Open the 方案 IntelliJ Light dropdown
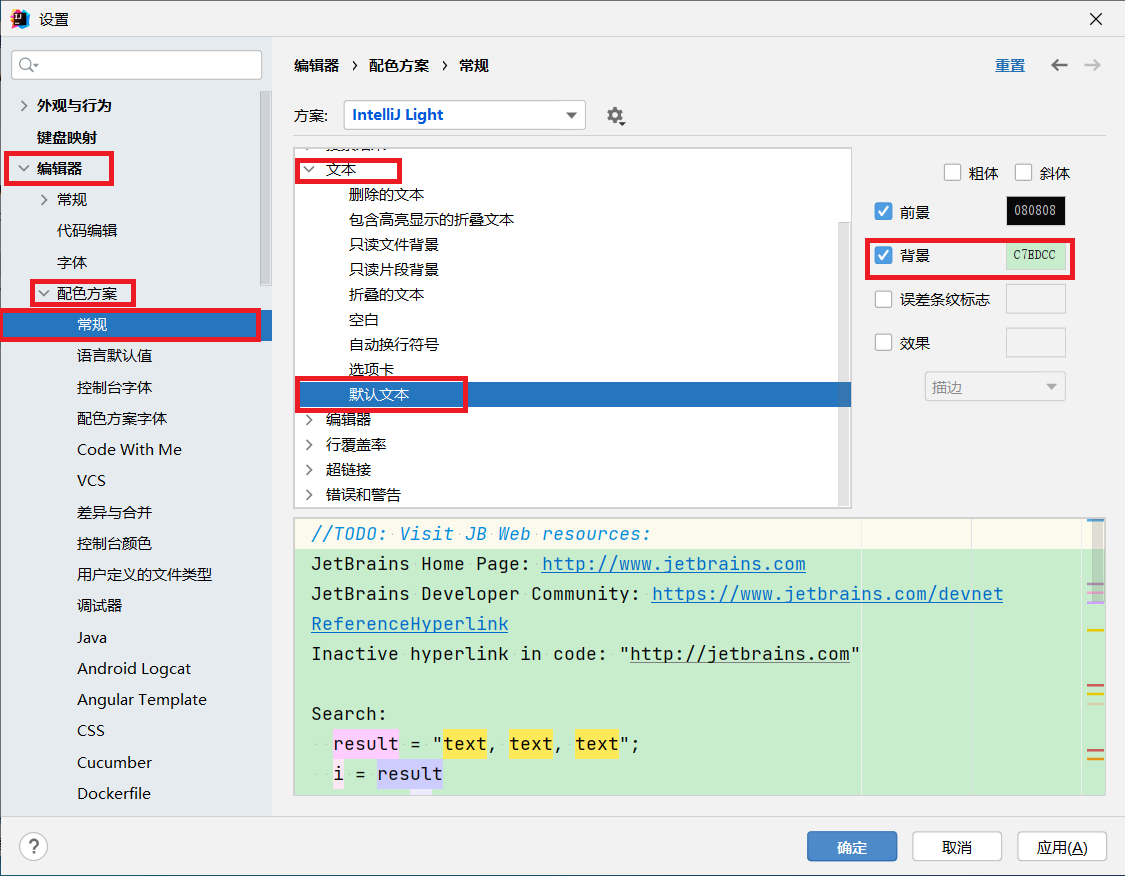1125x876 pixels. point(464,115)
